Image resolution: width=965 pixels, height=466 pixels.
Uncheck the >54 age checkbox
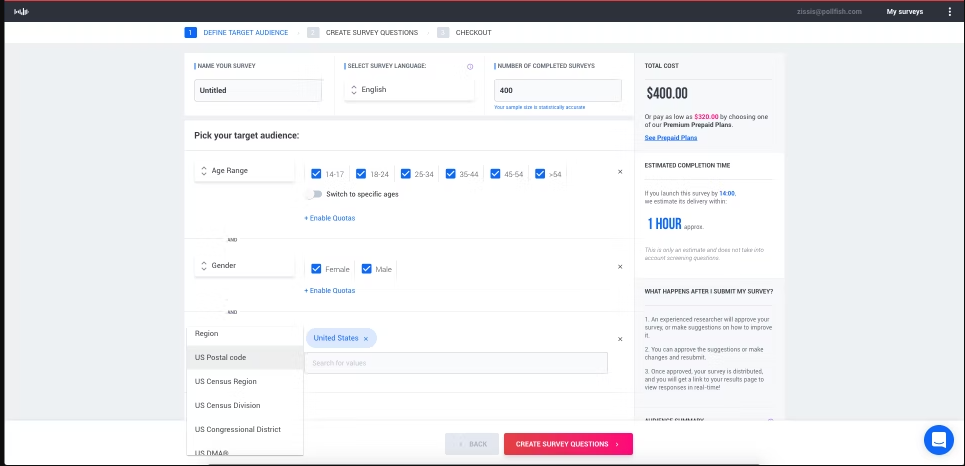coord(540,174)
